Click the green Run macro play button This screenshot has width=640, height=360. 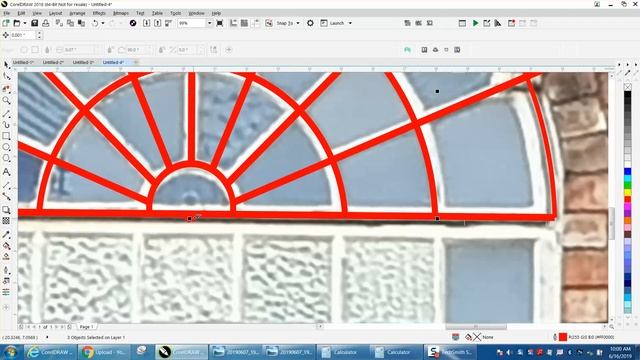(476, 23)
